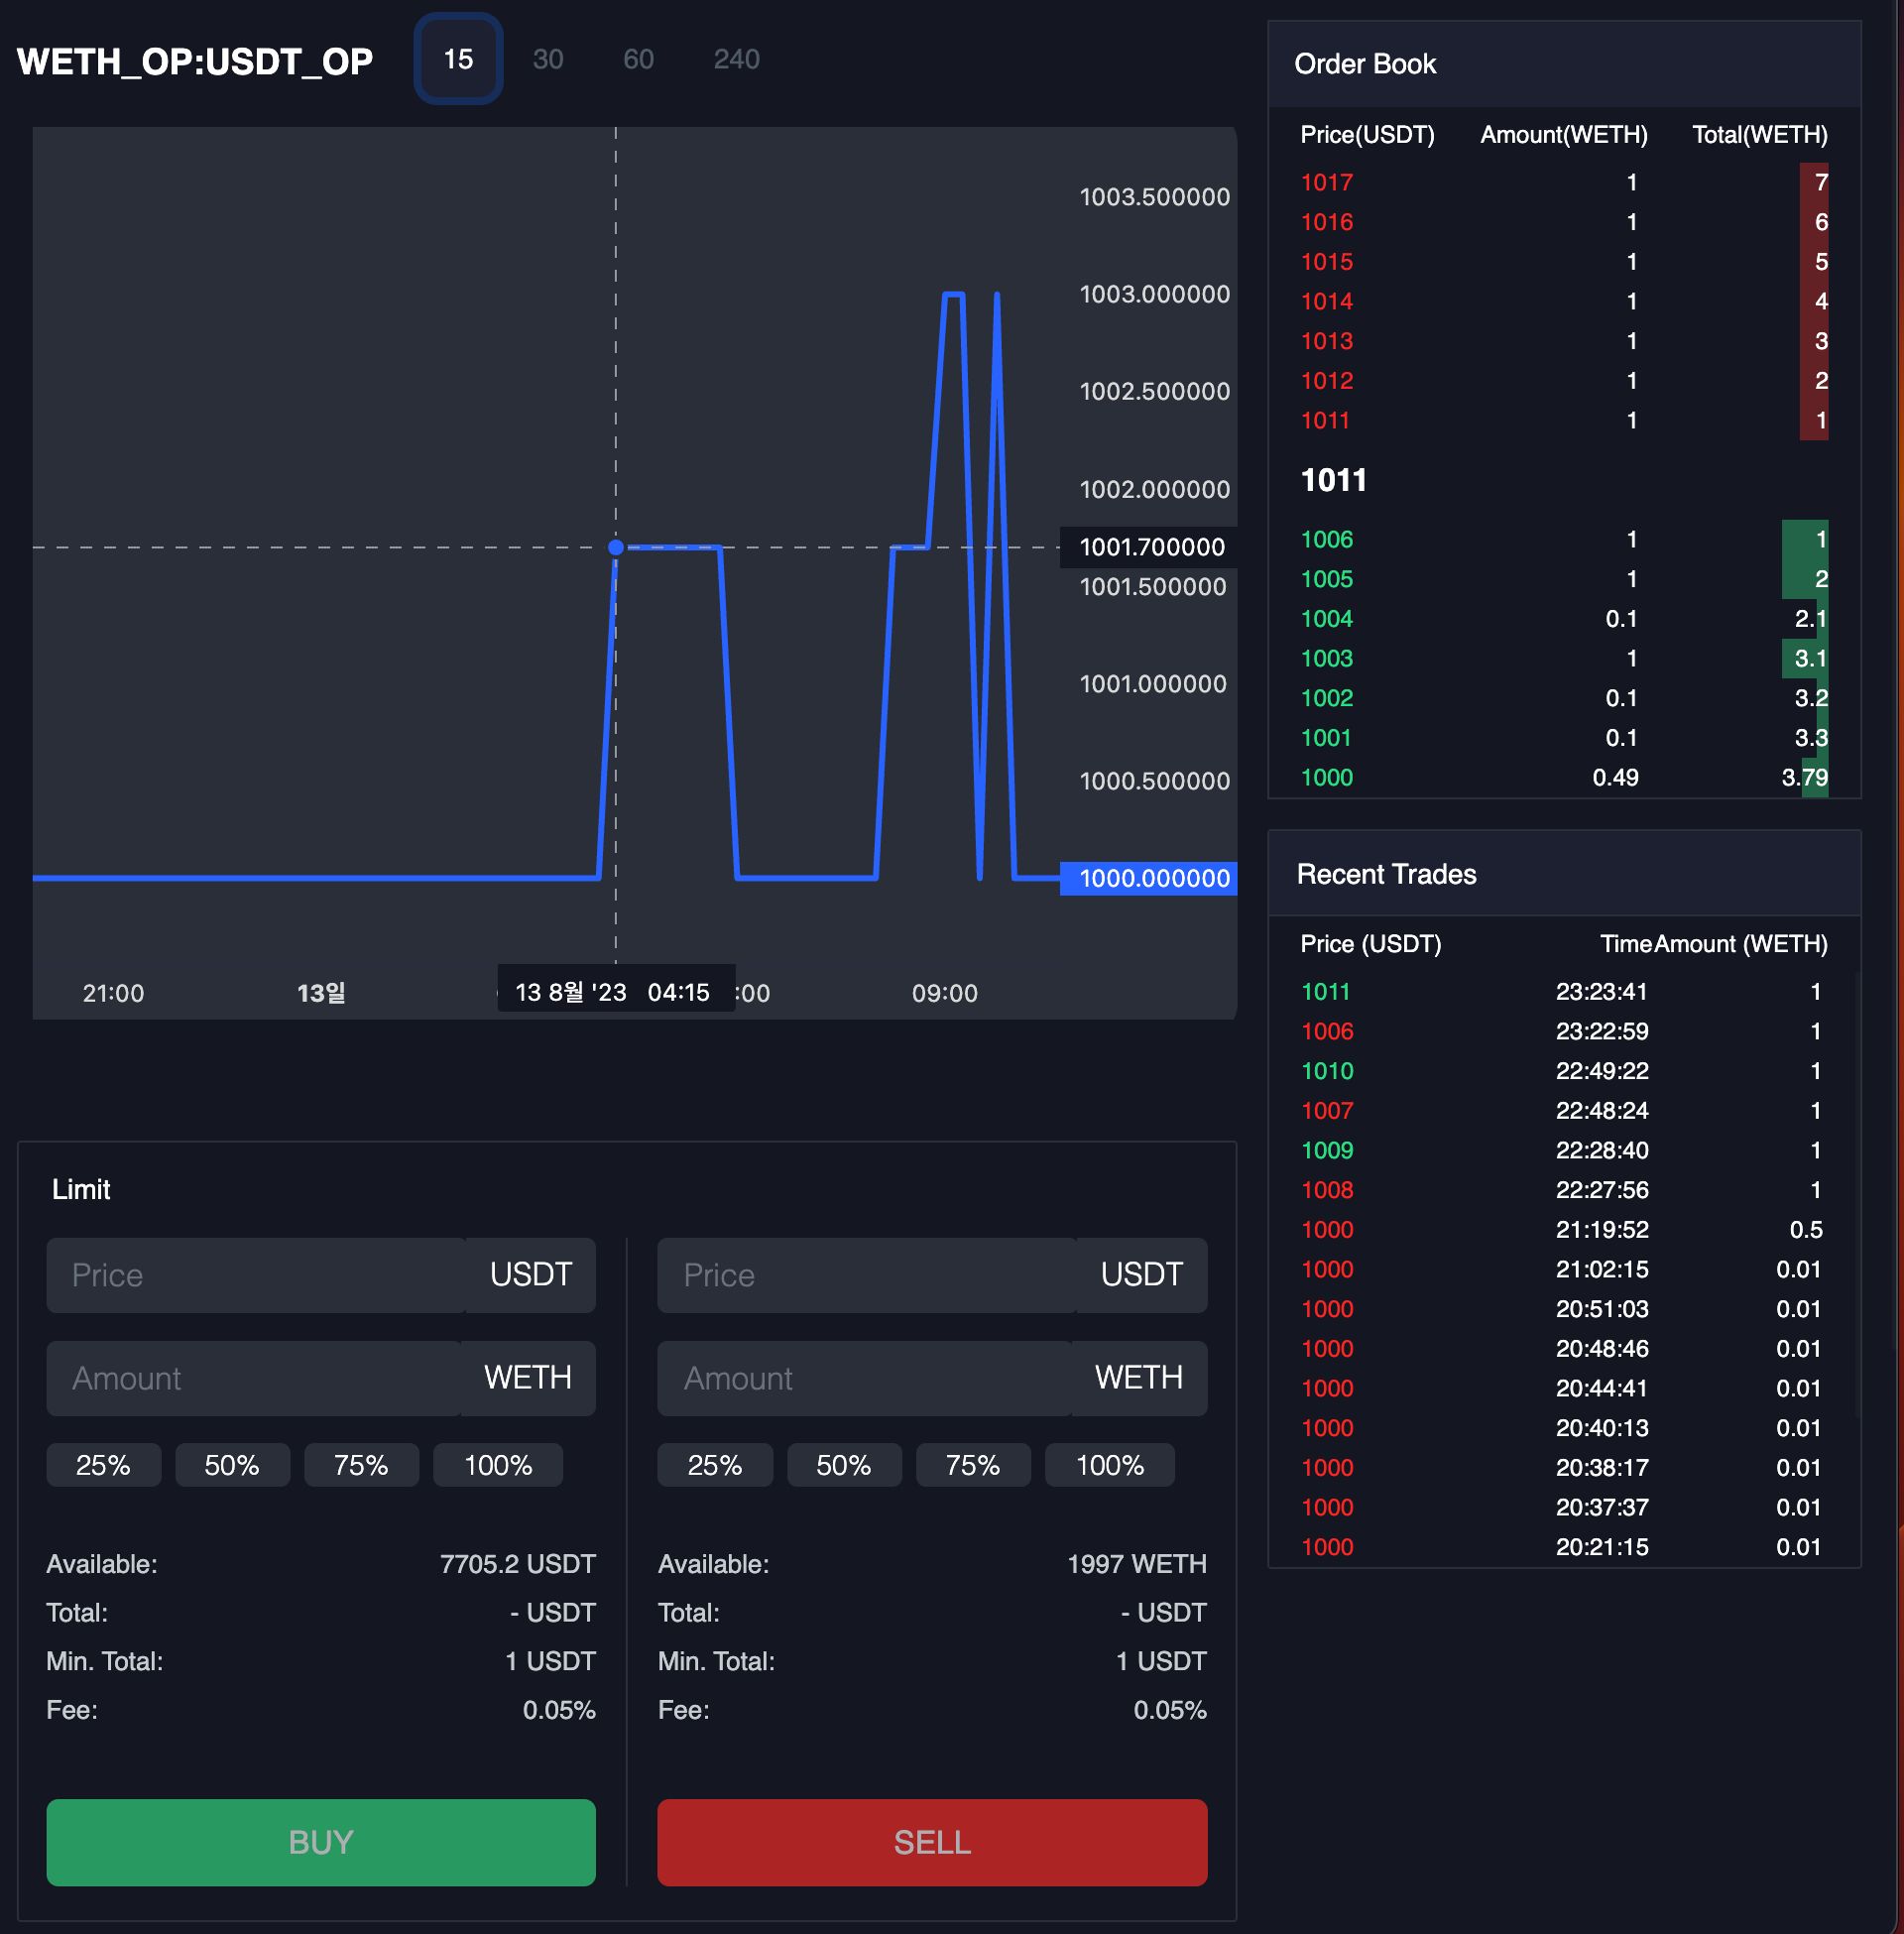Screen dimensions: 1904x1934
Task: Click the 1000.000000 current price label on chart
Action: [1148, 878]
